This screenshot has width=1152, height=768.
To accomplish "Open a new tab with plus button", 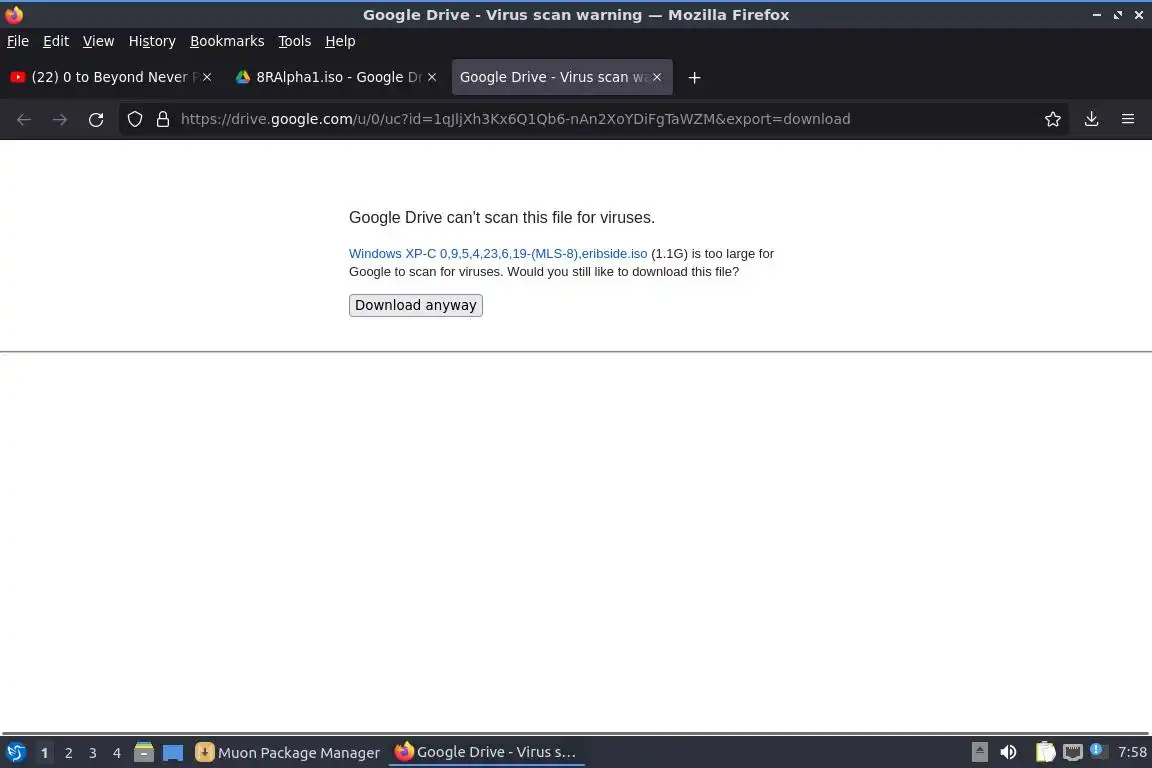I will pyautogui.click(x=694, y=77).
